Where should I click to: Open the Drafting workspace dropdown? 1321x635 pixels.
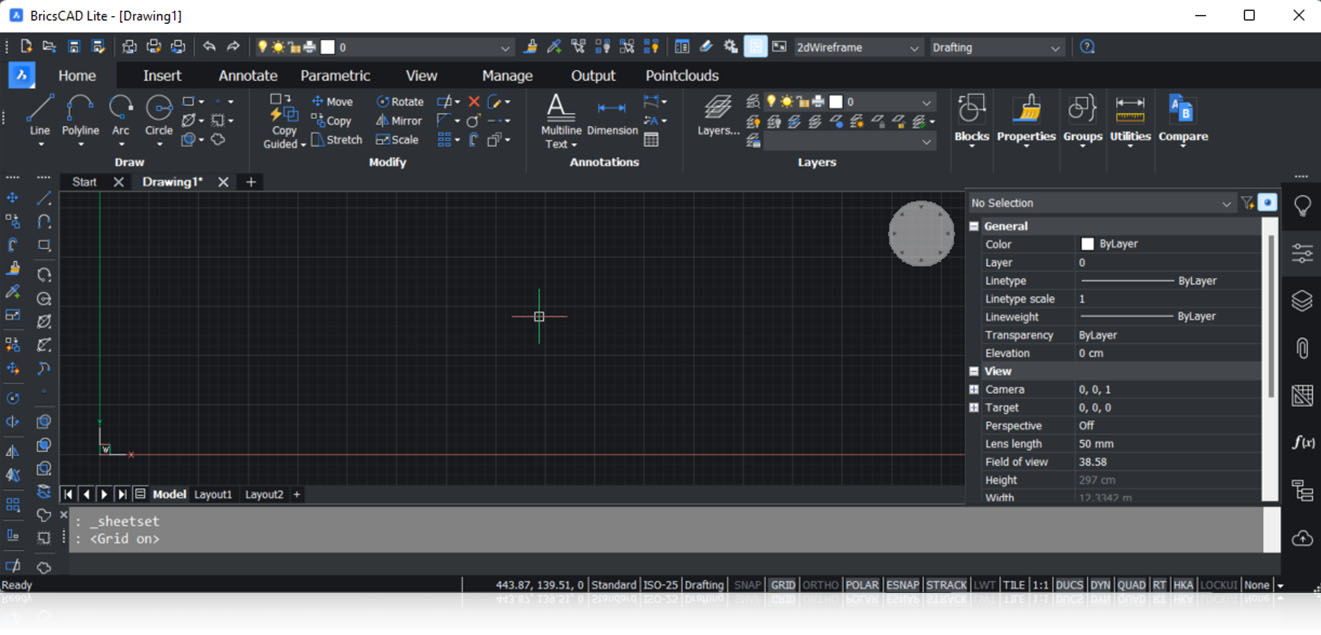996,47
